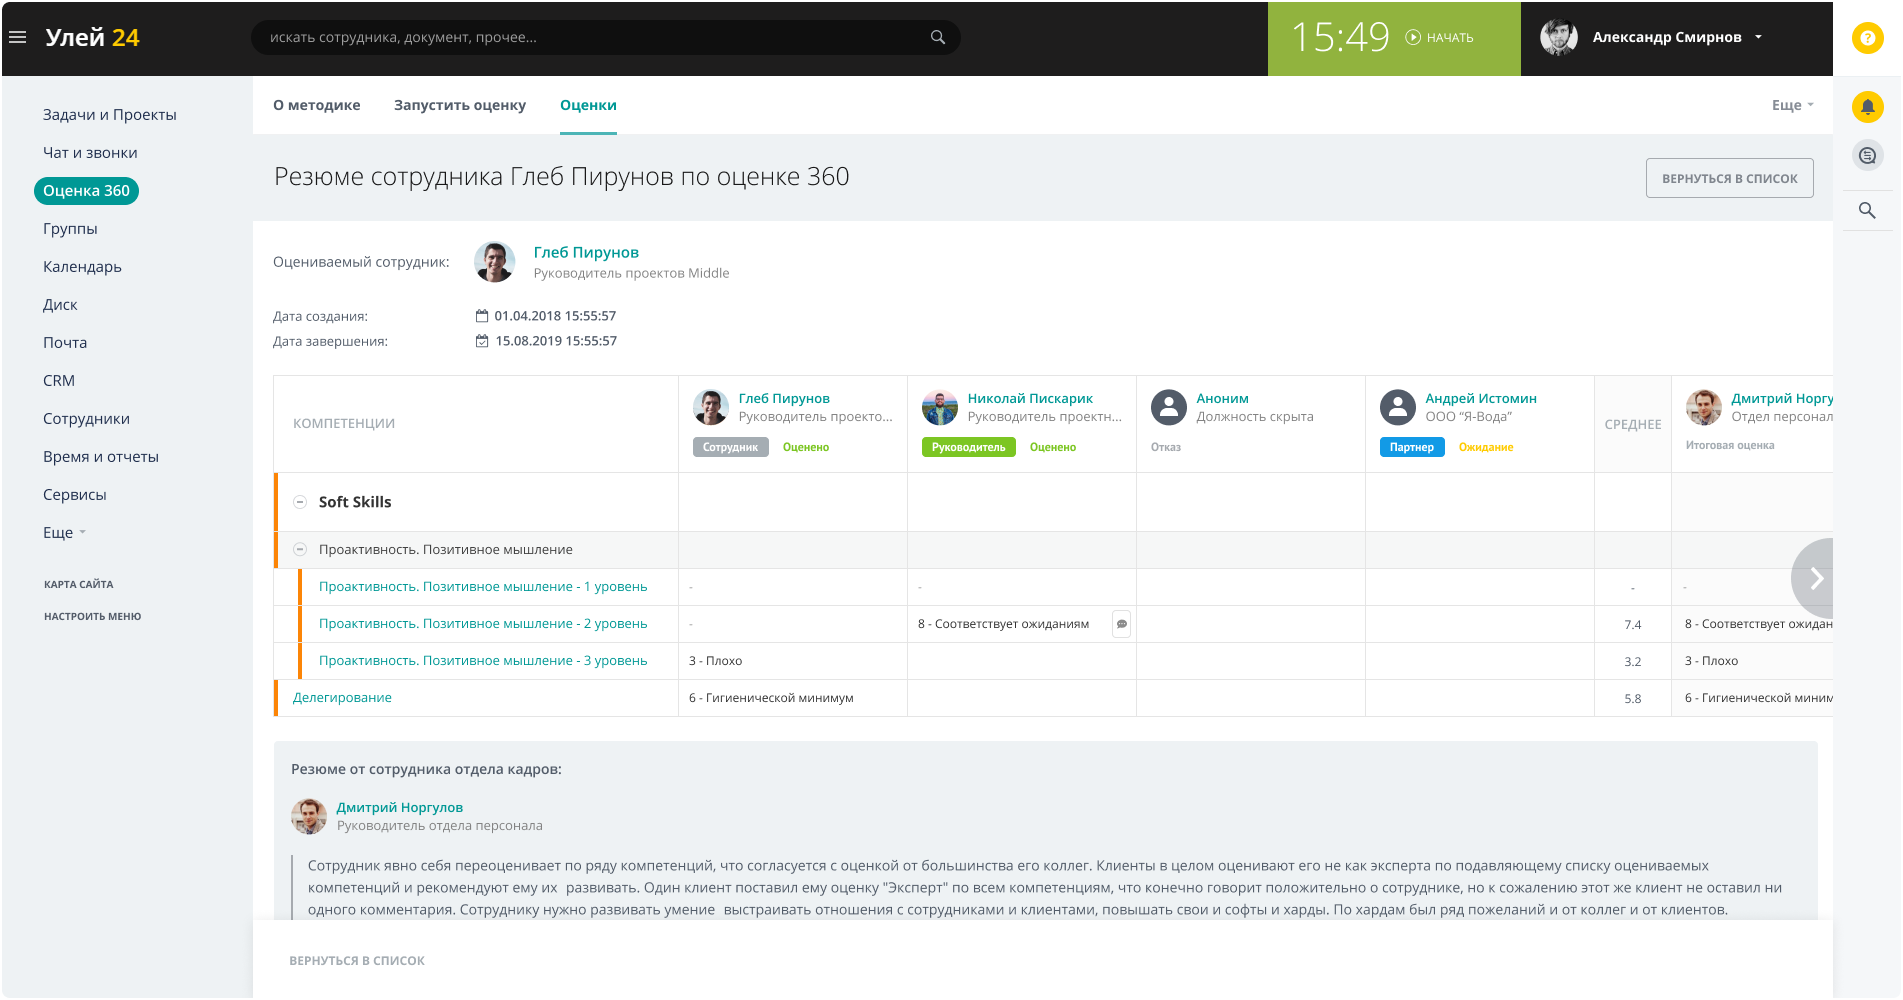This screenshot has height=1000, width=1903.
Task: Click the green Руководитель role badge
Action: (968, 447)
